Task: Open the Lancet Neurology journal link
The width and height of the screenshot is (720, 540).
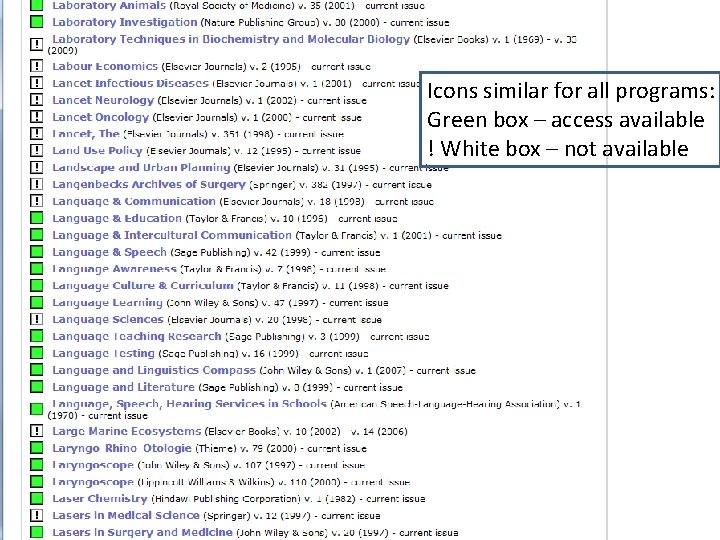Action: coord(103,100)
